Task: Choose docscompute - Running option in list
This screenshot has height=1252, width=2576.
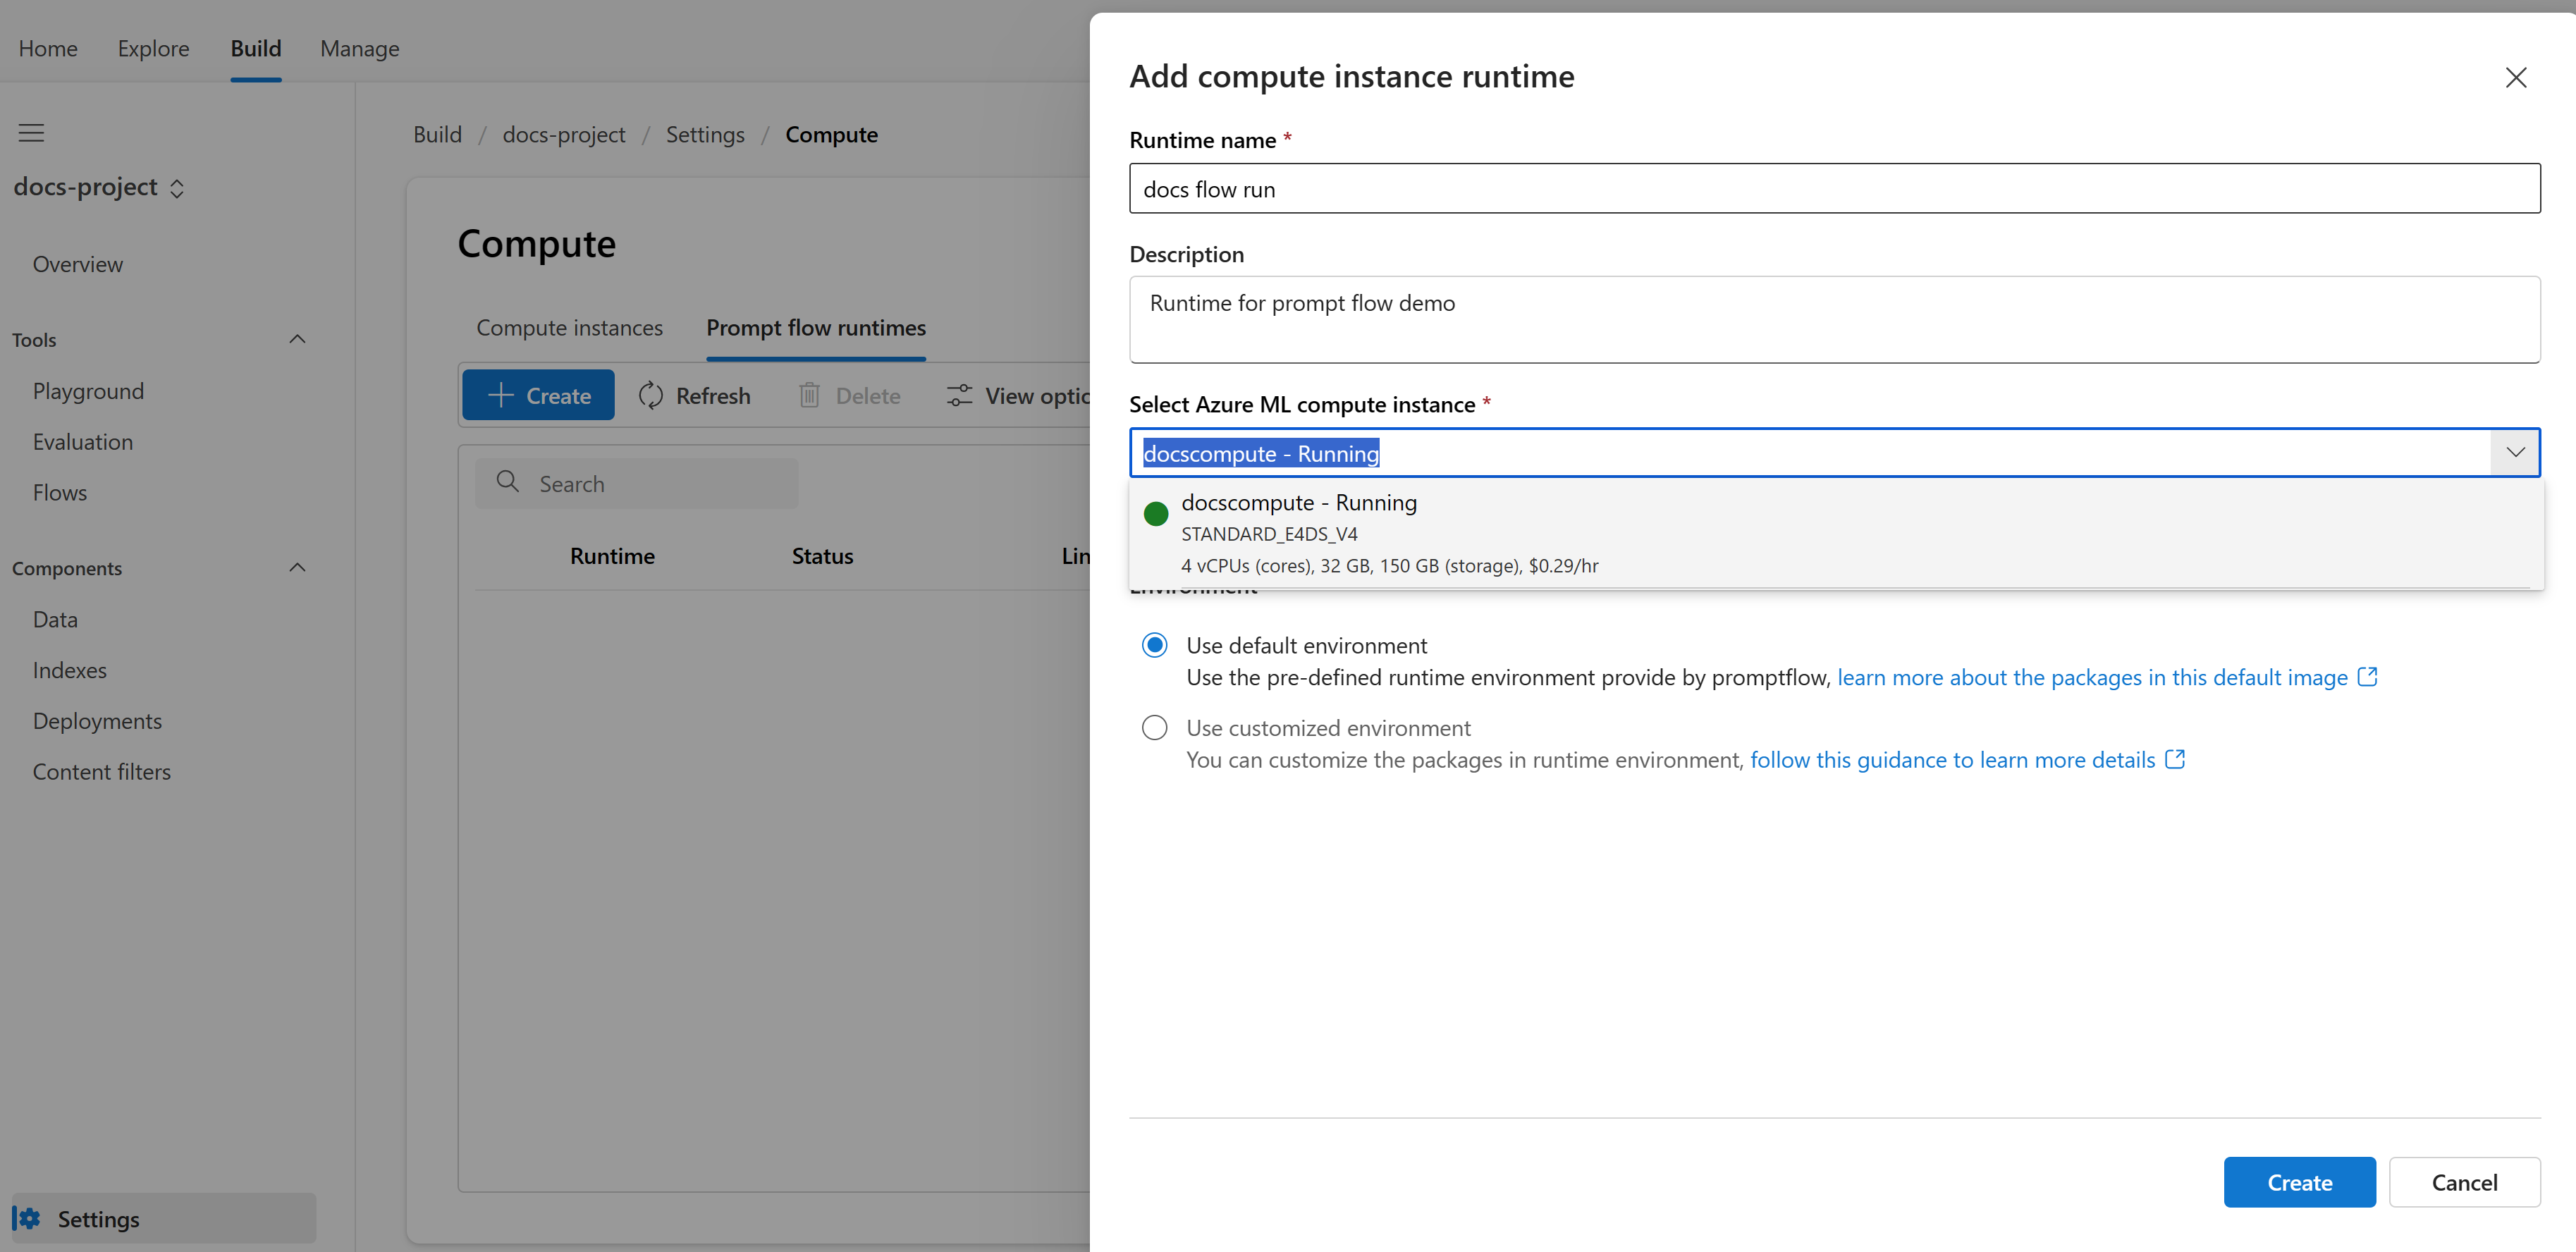Action: pos(1835,533)
